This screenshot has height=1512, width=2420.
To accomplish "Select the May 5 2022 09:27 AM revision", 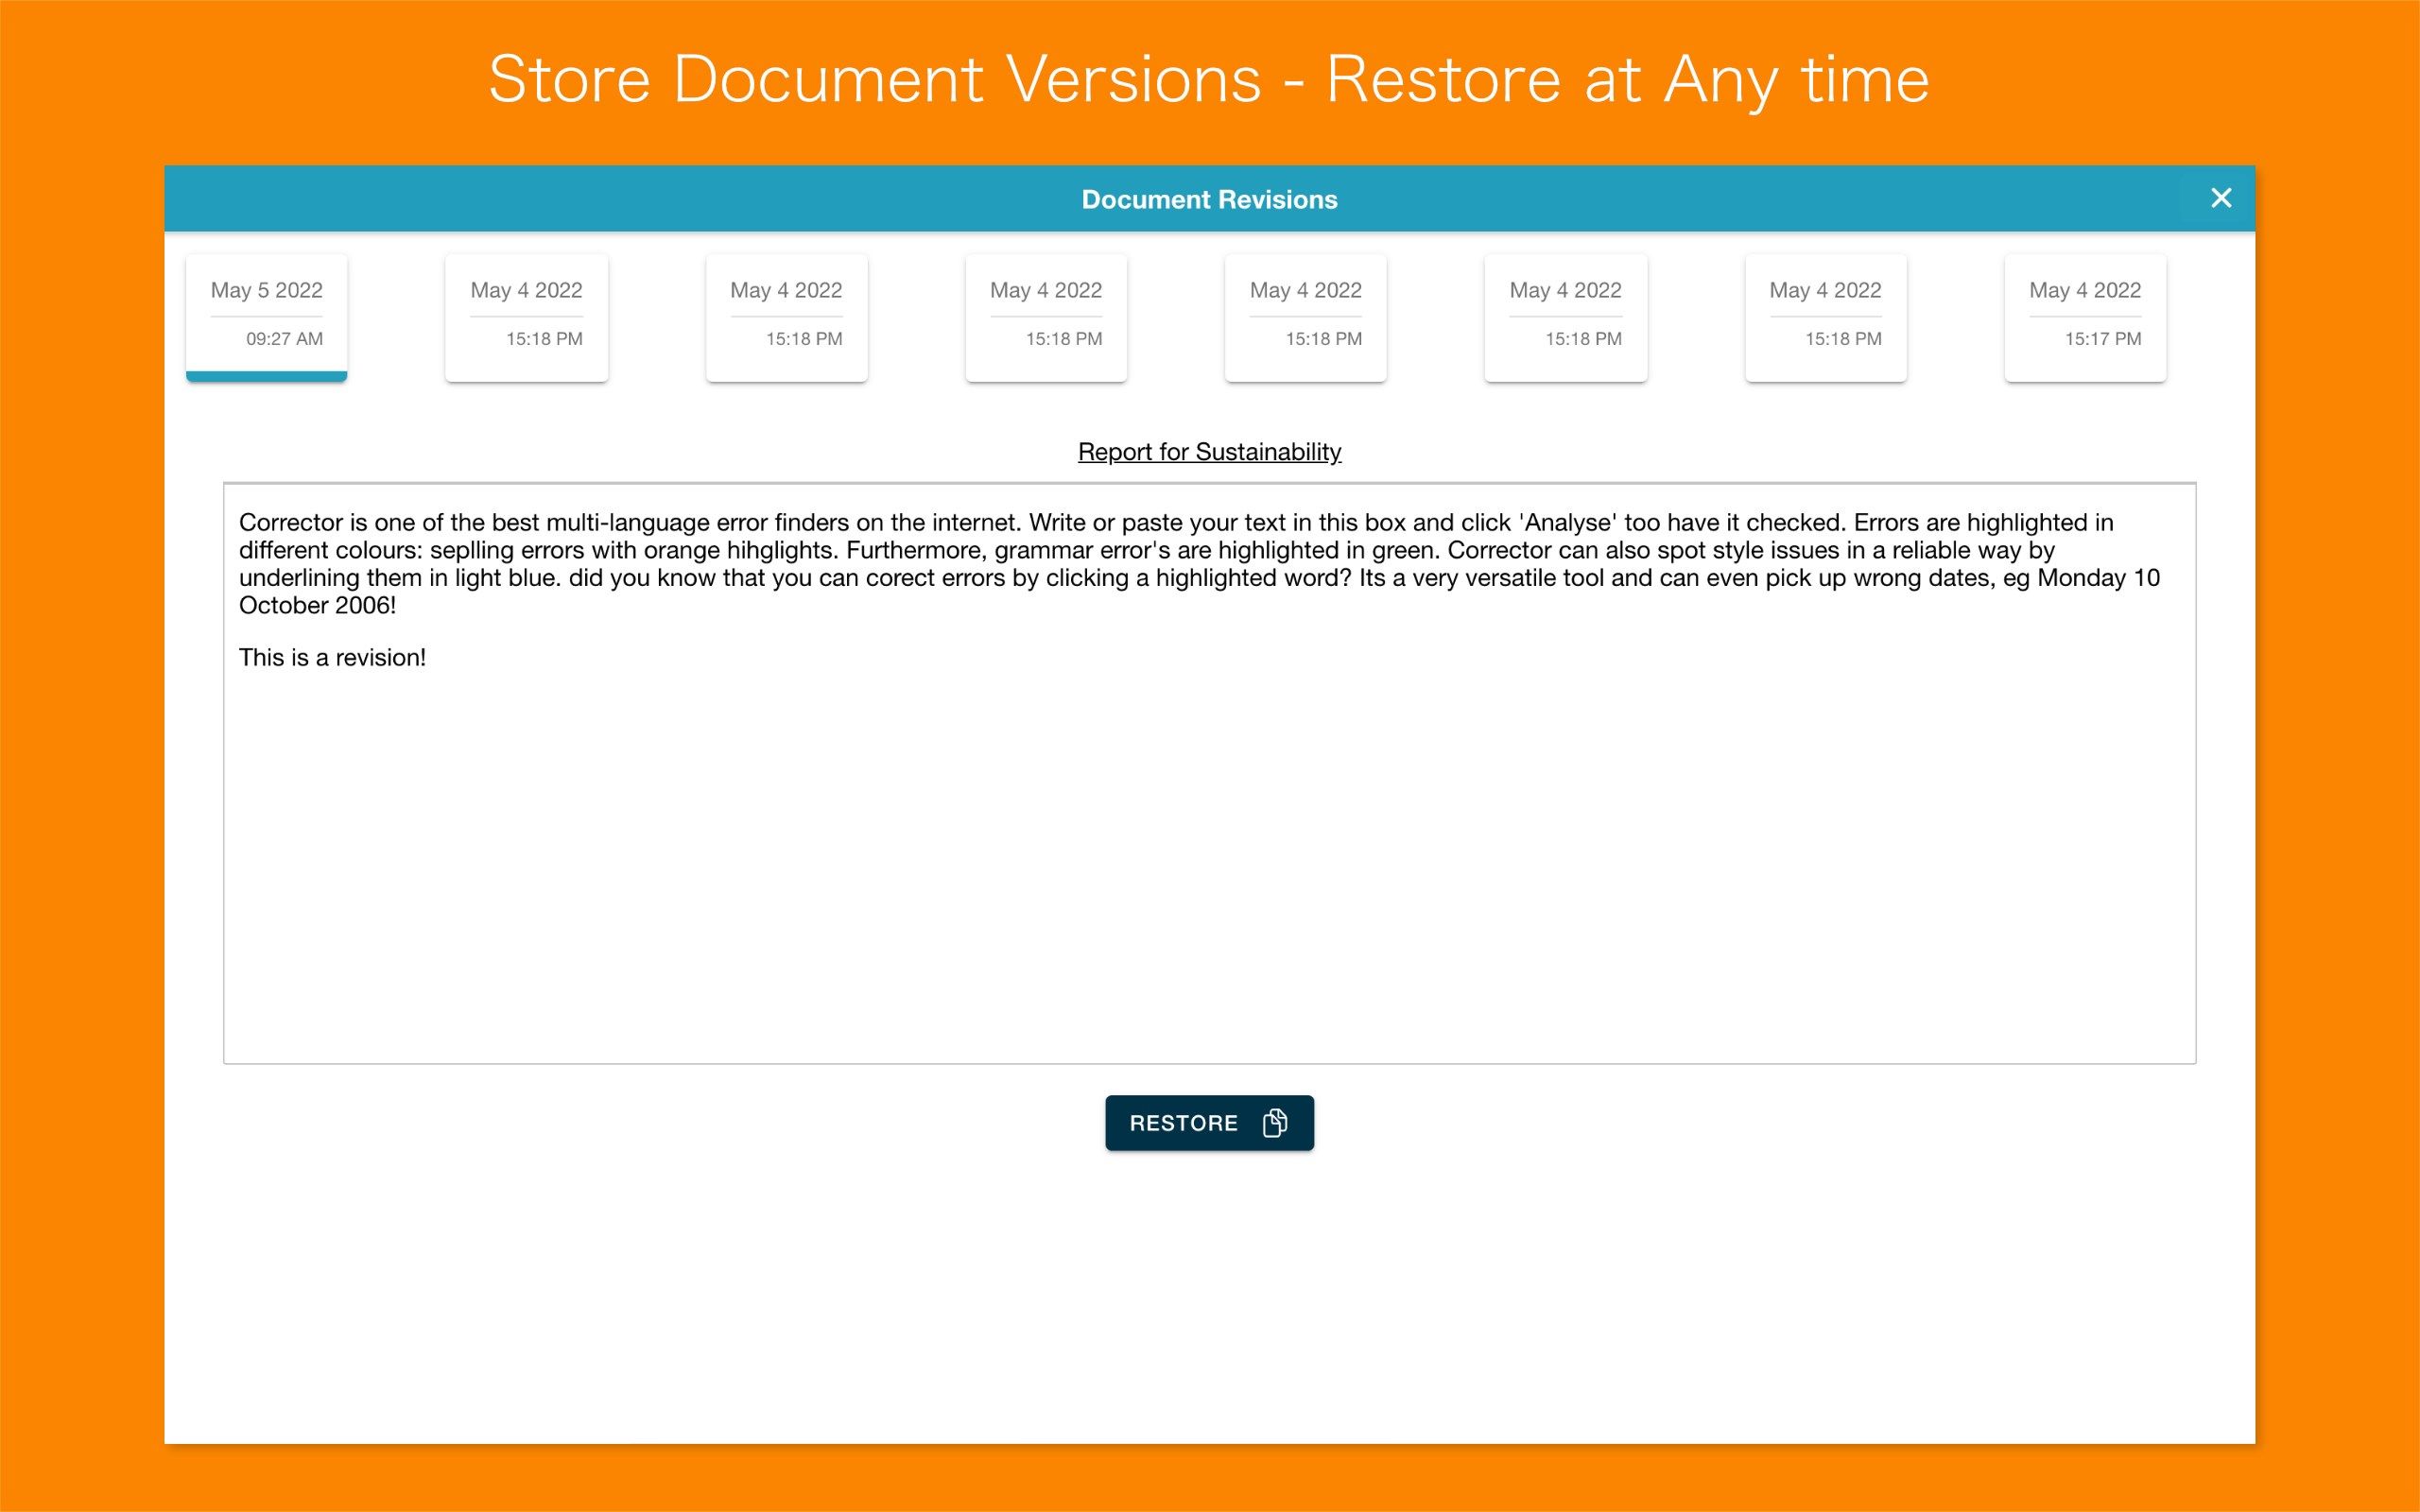I will [266, 317].
